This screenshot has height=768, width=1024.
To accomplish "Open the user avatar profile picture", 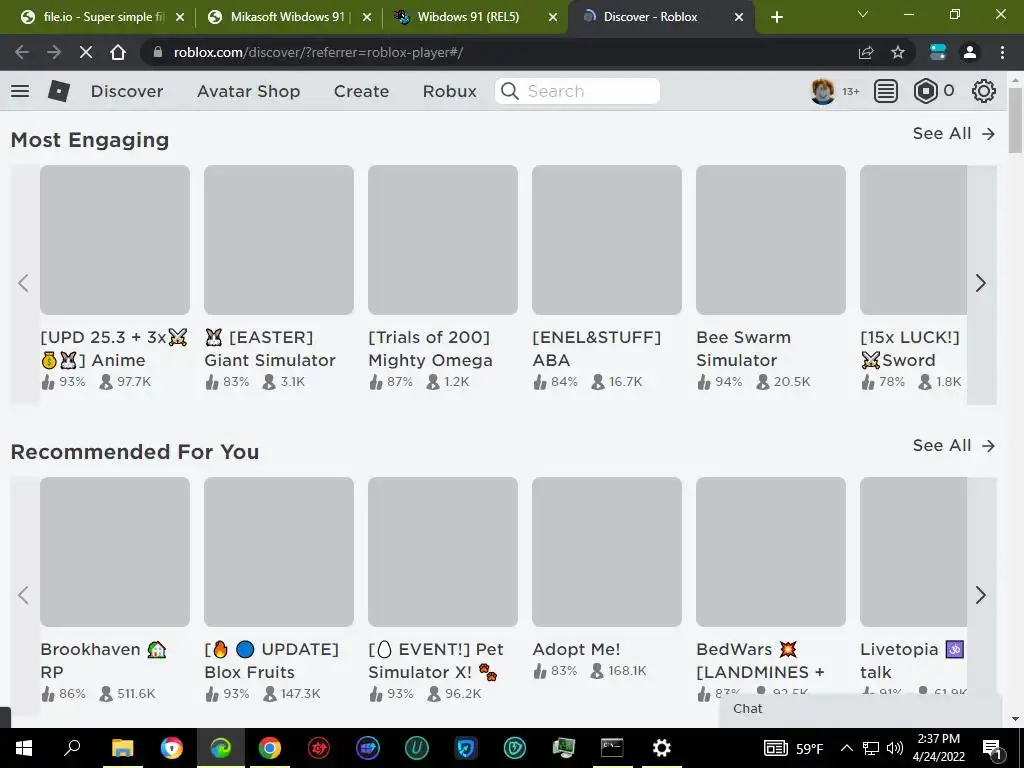I will (x=822, y=91).
